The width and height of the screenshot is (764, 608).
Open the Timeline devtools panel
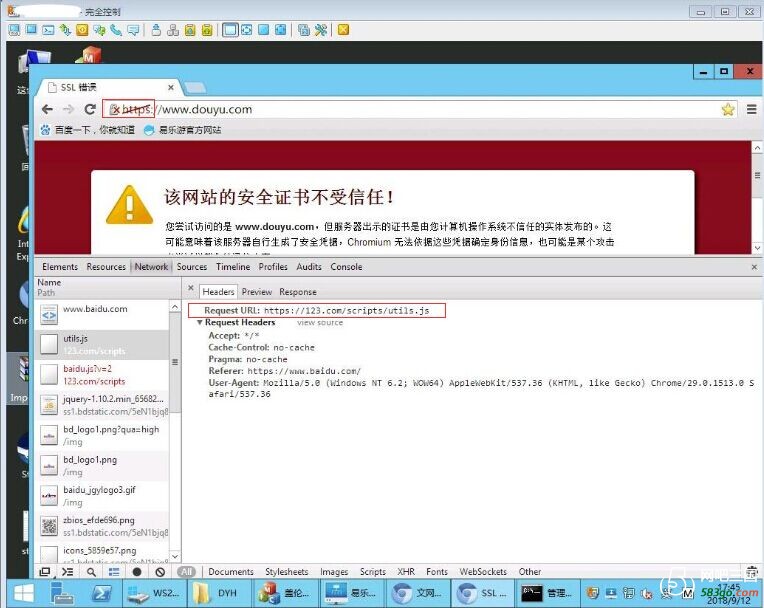pyautogui.click(x=233, y=267)
